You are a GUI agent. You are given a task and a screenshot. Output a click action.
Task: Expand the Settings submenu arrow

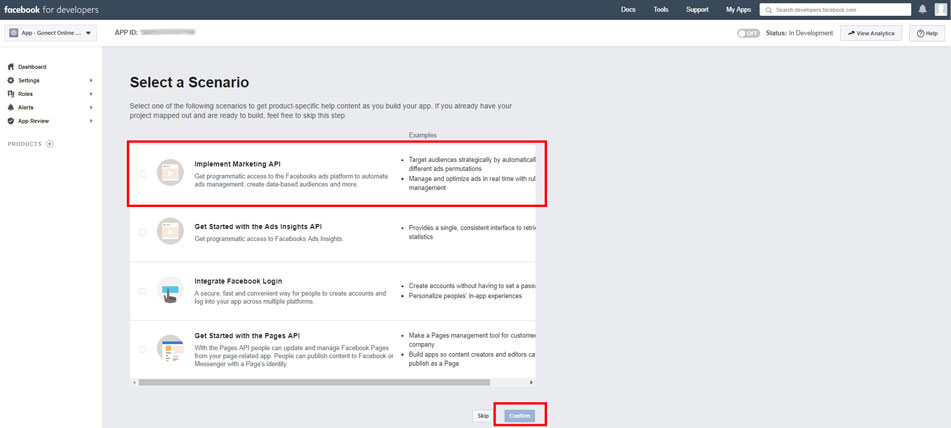coord(92,80)
